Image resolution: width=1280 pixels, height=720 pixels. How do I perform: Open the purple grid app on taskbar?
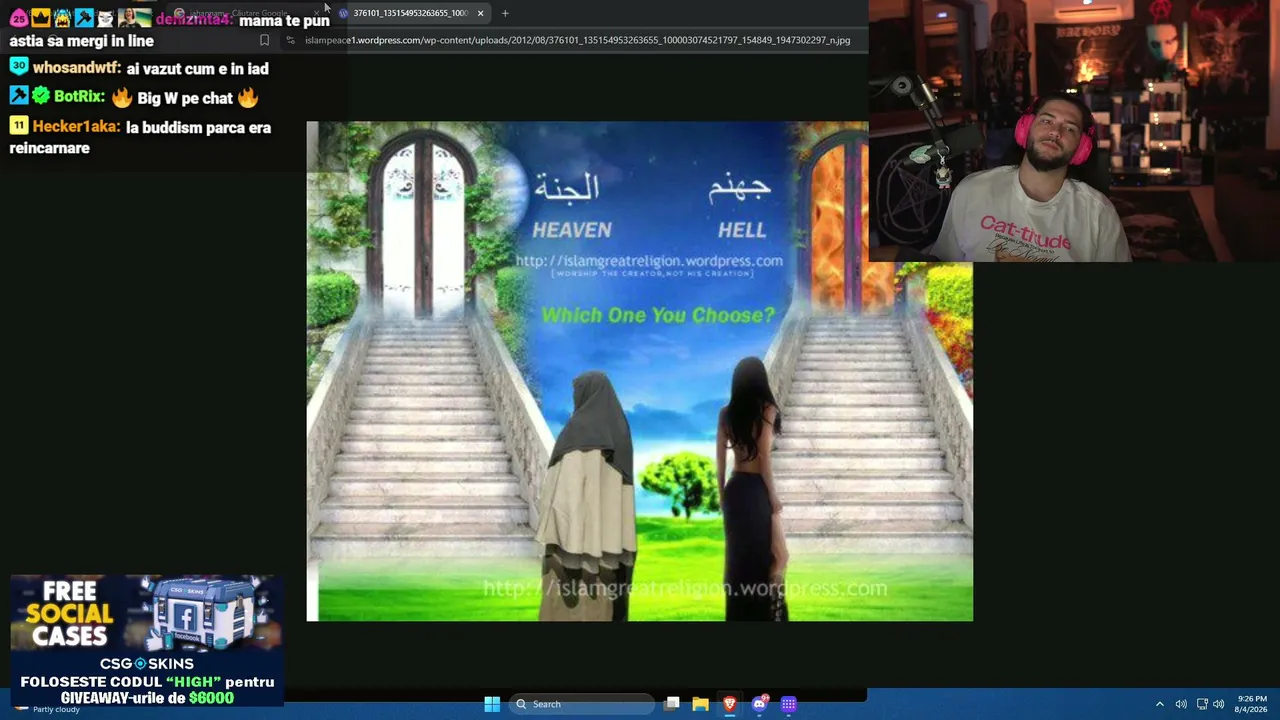[789, 704]
